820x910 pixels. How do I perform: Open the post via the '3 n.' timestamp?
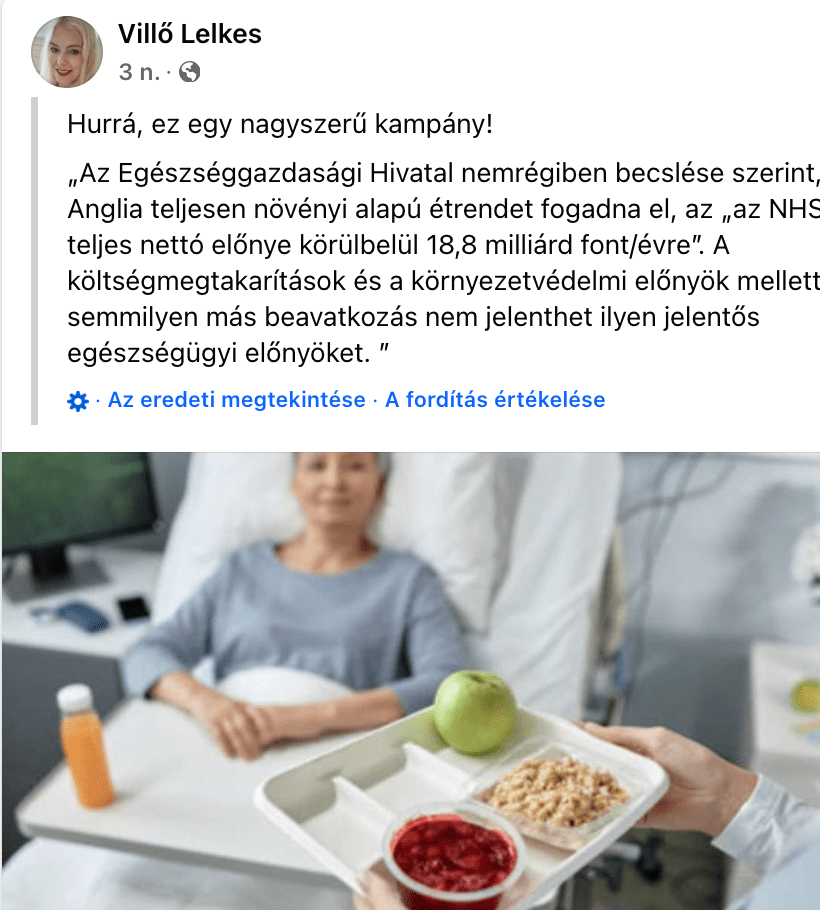[139, 72]
